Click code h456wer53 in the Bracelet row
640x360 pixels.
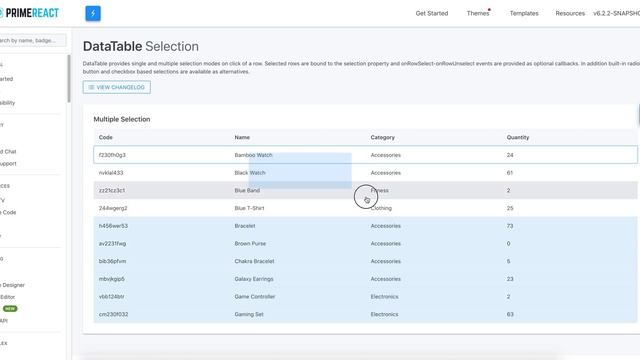[113, 226]
